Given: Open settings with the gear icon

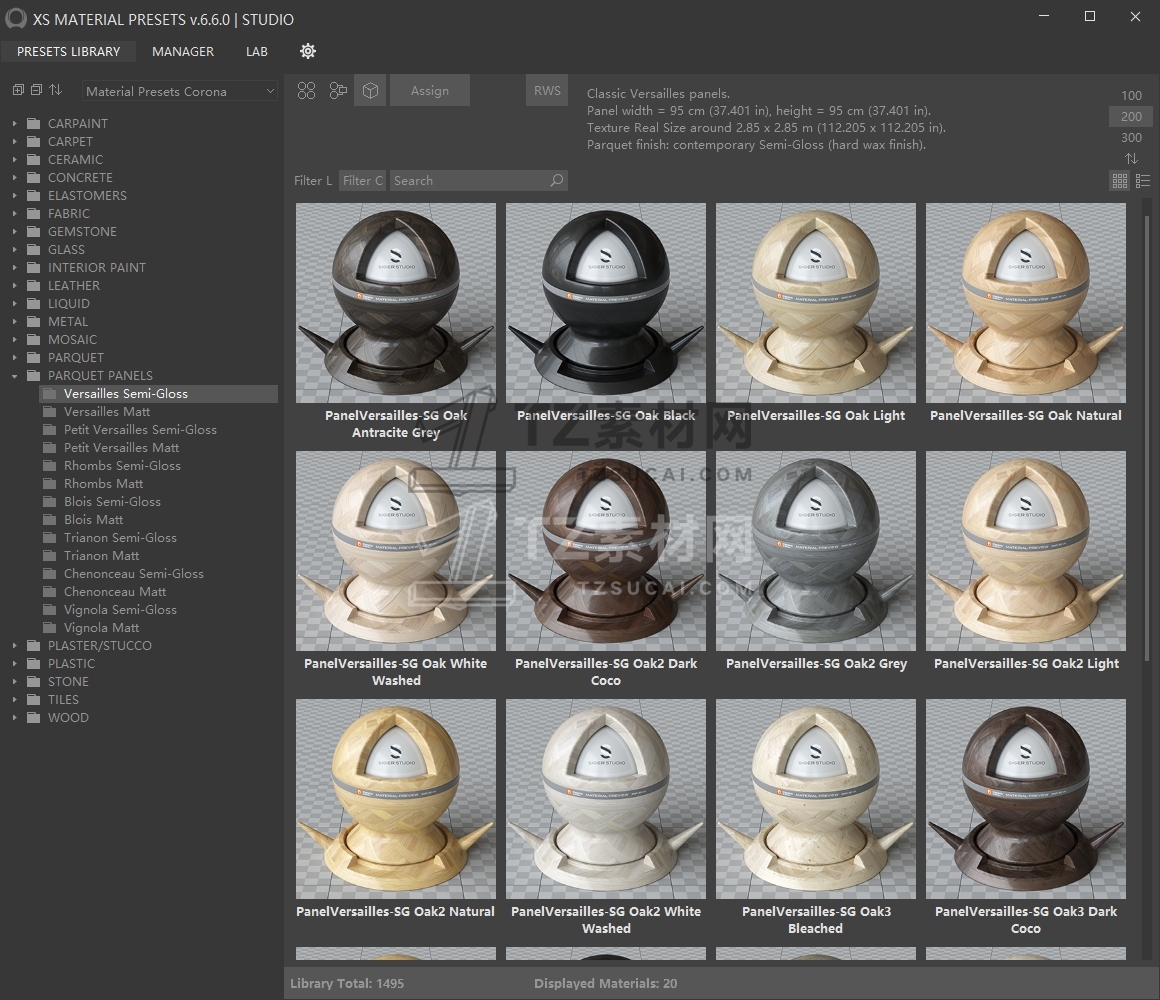Looking at the screenshot, I should tap(308, 51).
